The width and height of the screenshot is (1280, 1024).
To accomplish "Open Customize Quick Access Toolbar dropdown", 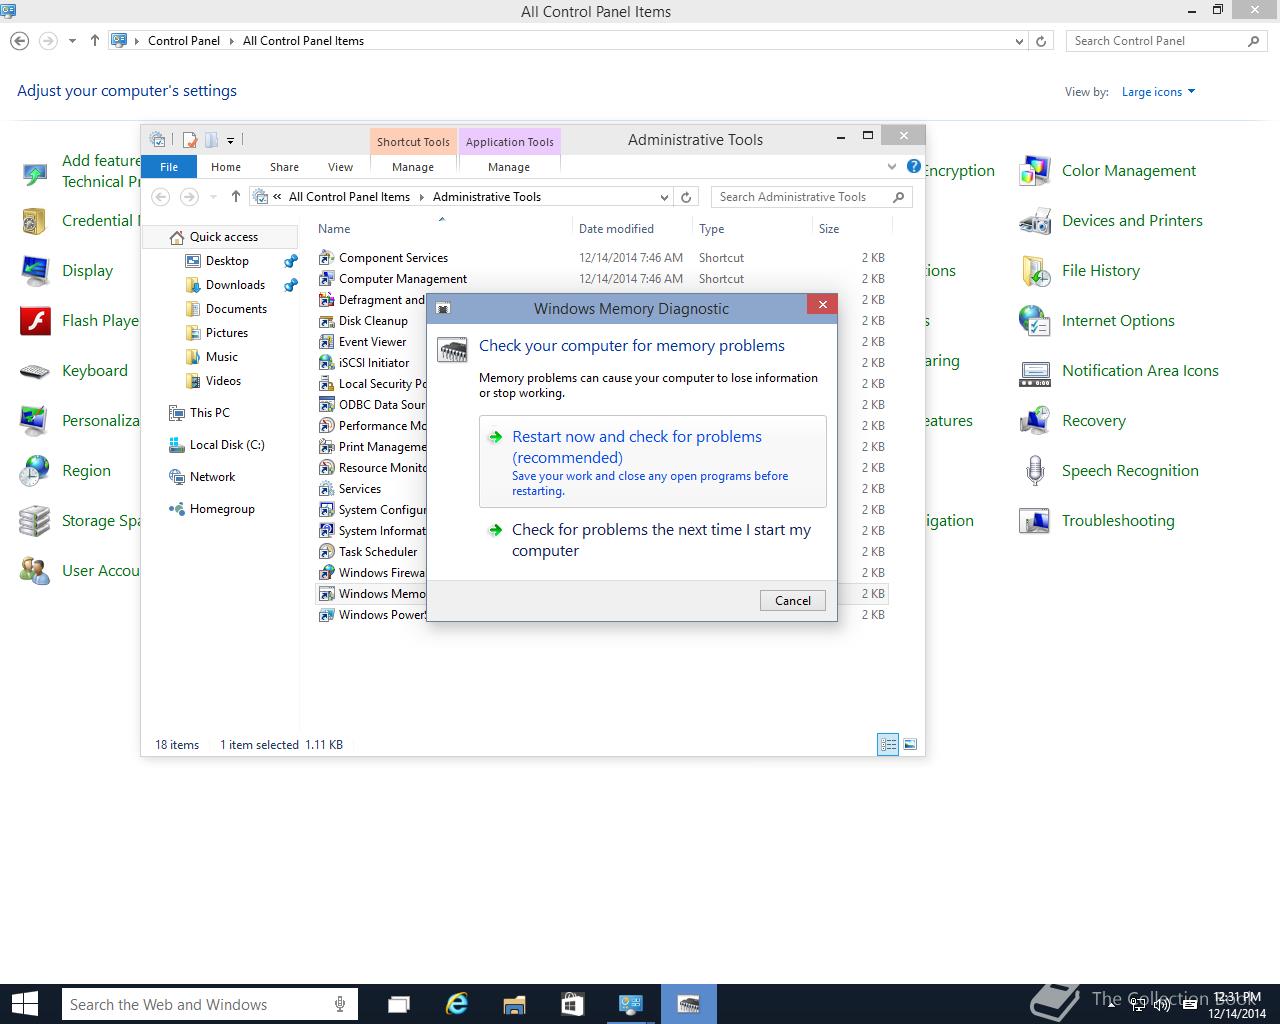I will [230, 140].
